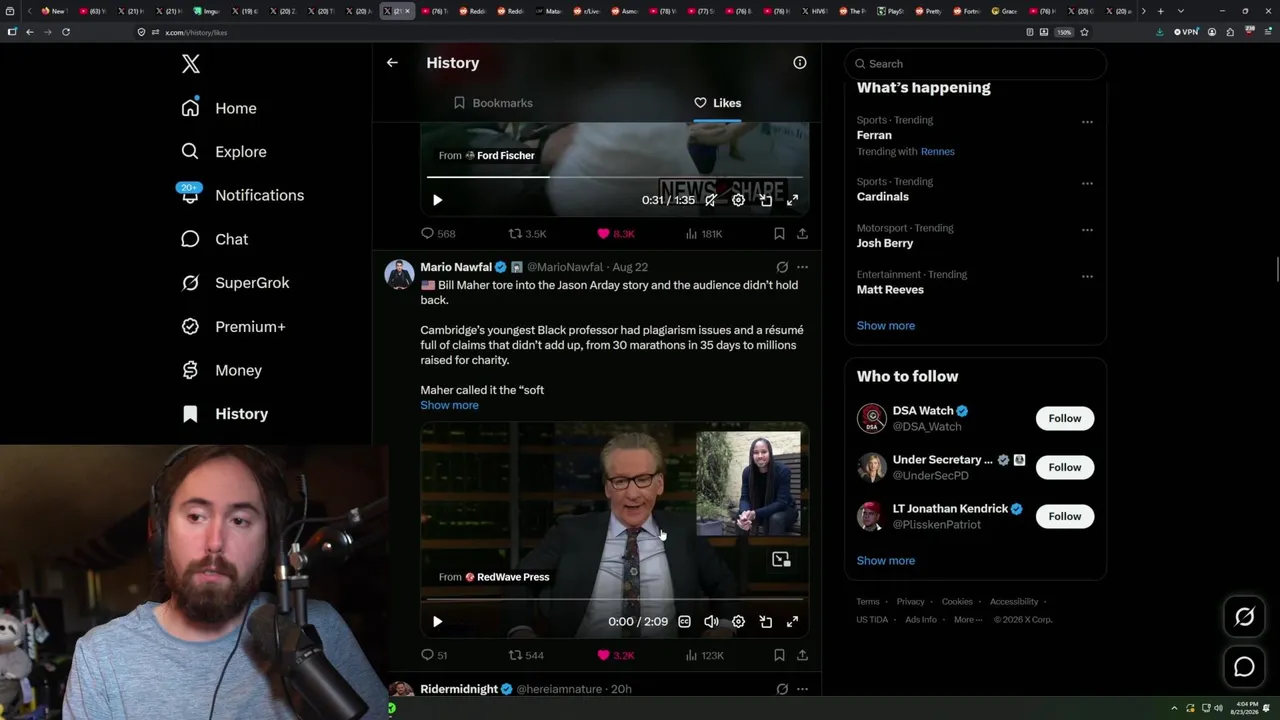Expand Mario Nawfal's post with Show more
Viewport: 1280px width, 720px height.
click(449, 405)
